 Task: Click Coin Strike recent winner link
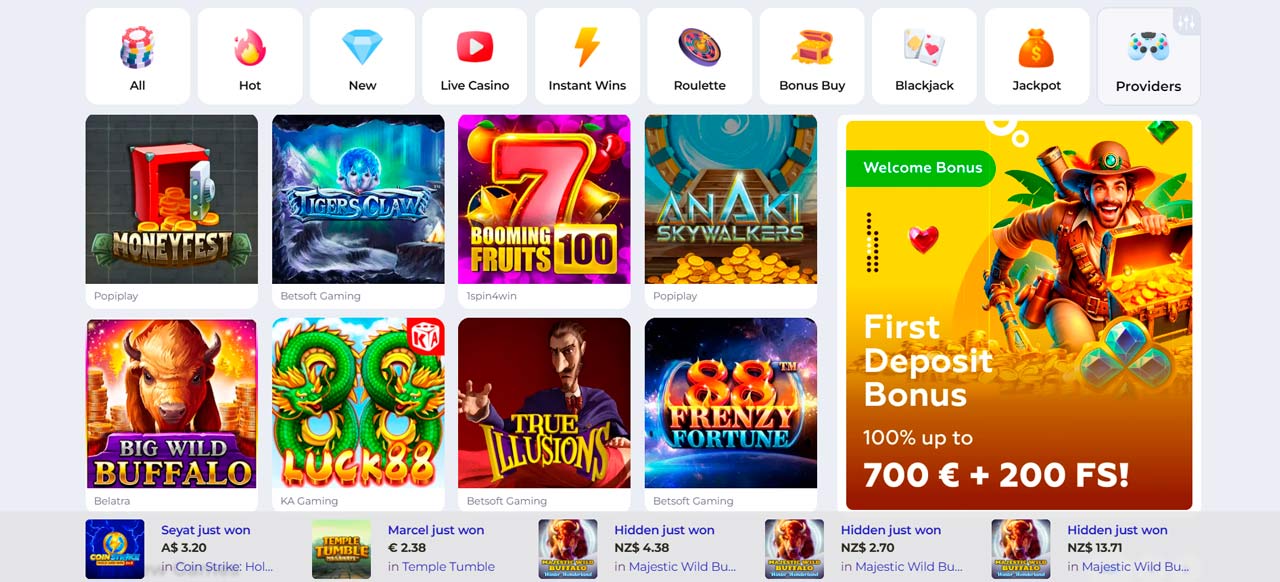point(217,567)
